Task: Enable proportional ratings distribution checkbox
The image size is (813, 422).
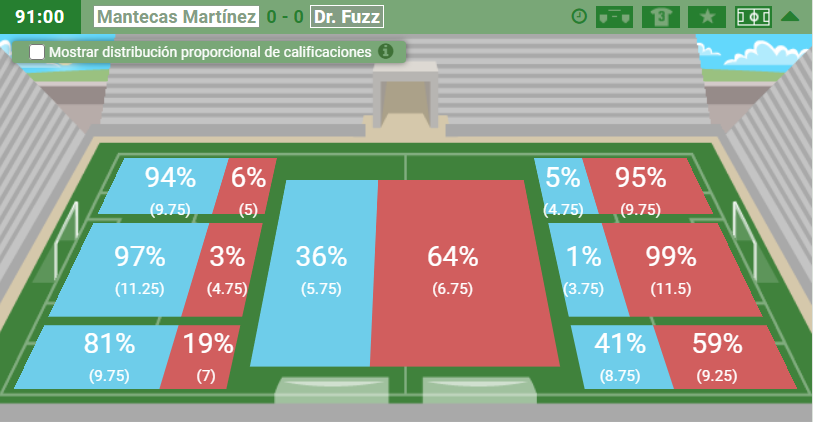Action: [x=37, y=52]
